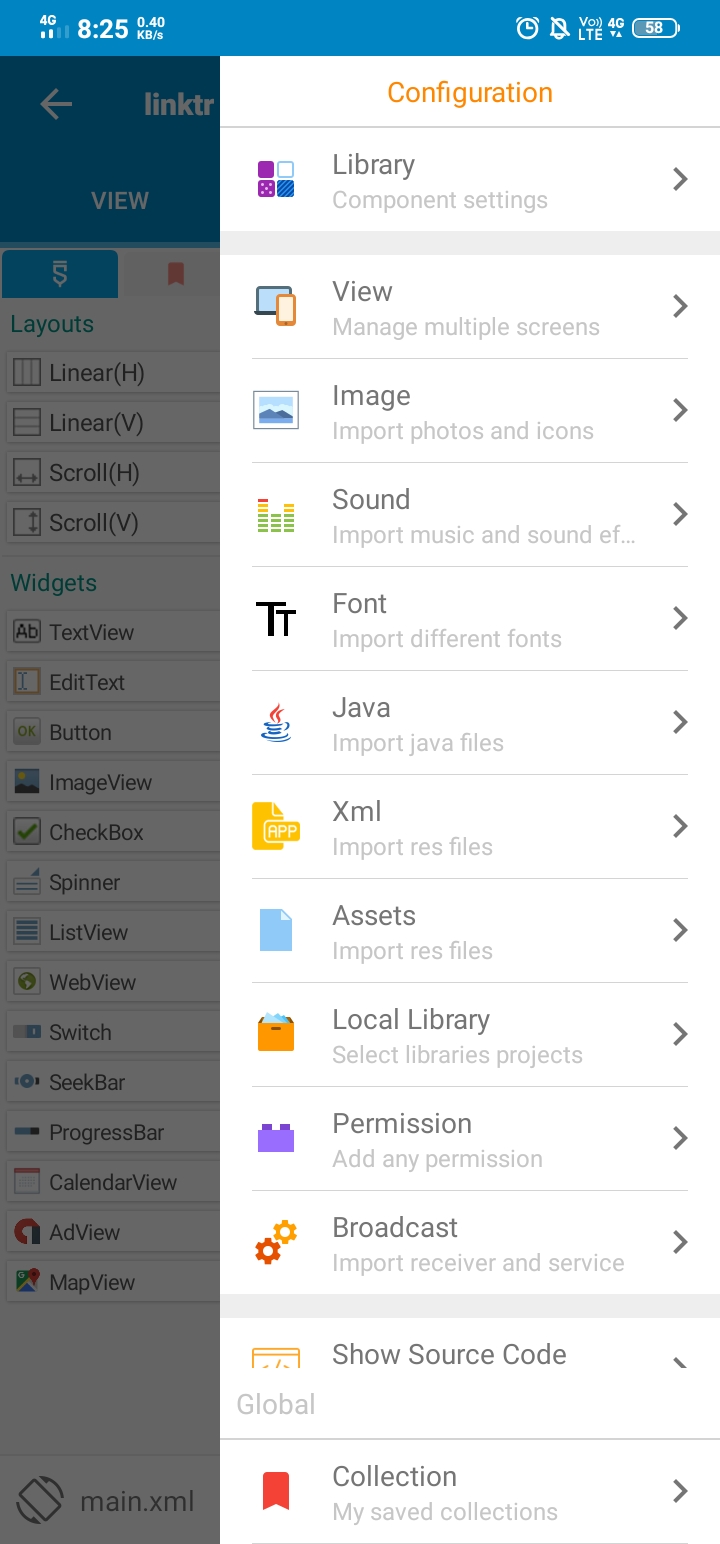The height and width of the screenshot is (1544, 720).
Task: Tap the Local Library box icon
Action: click(276, 1034)
